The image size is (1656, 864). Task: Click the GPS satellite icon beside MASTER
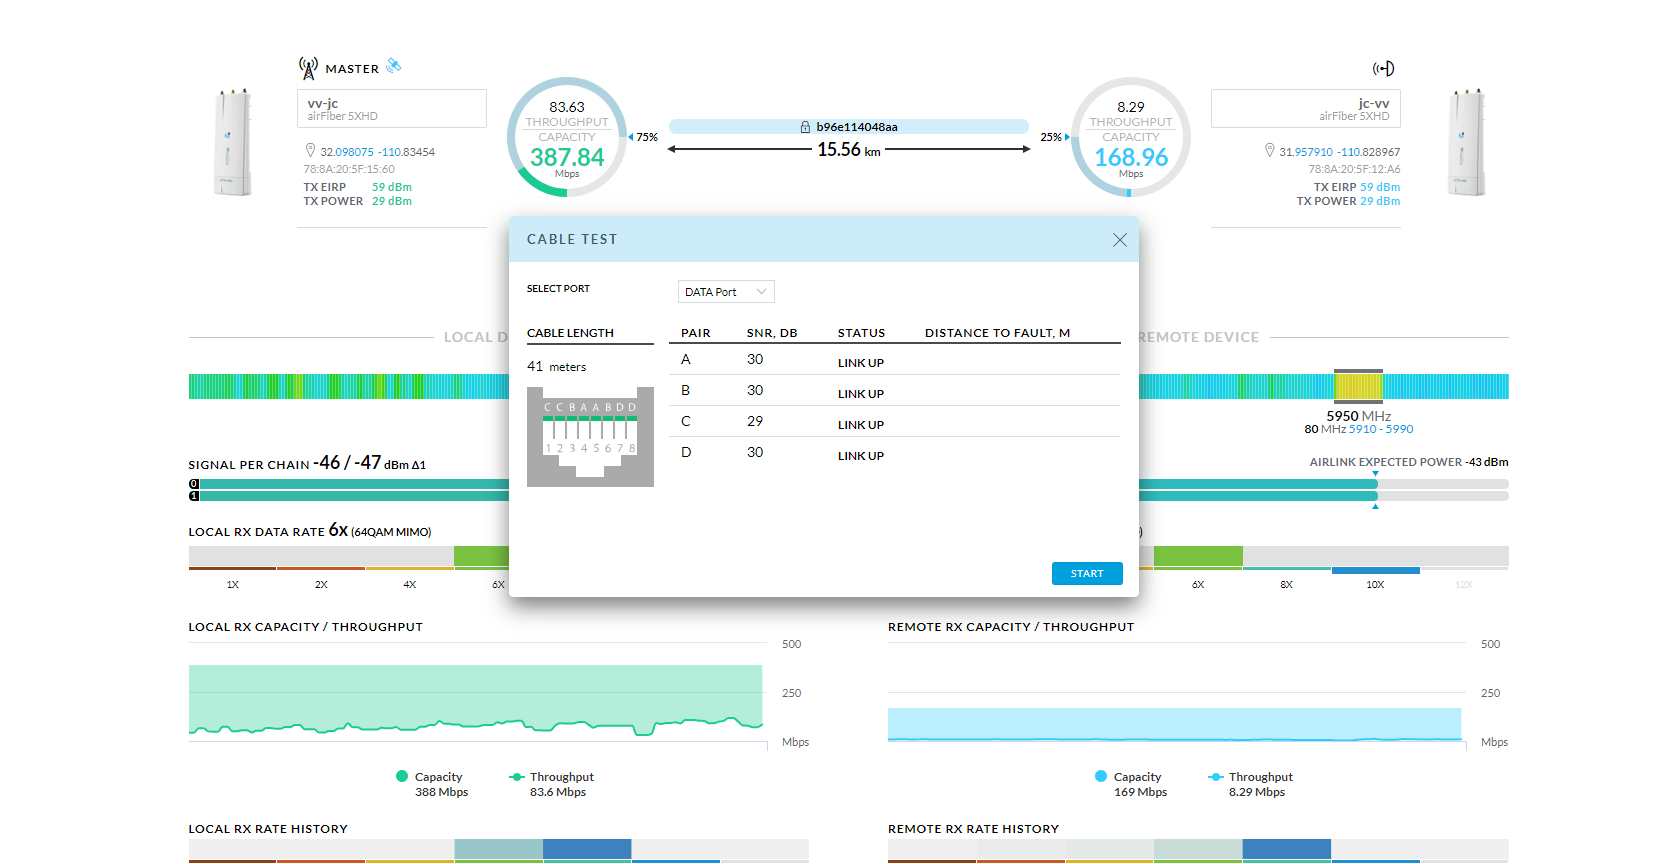coord(394,66)
